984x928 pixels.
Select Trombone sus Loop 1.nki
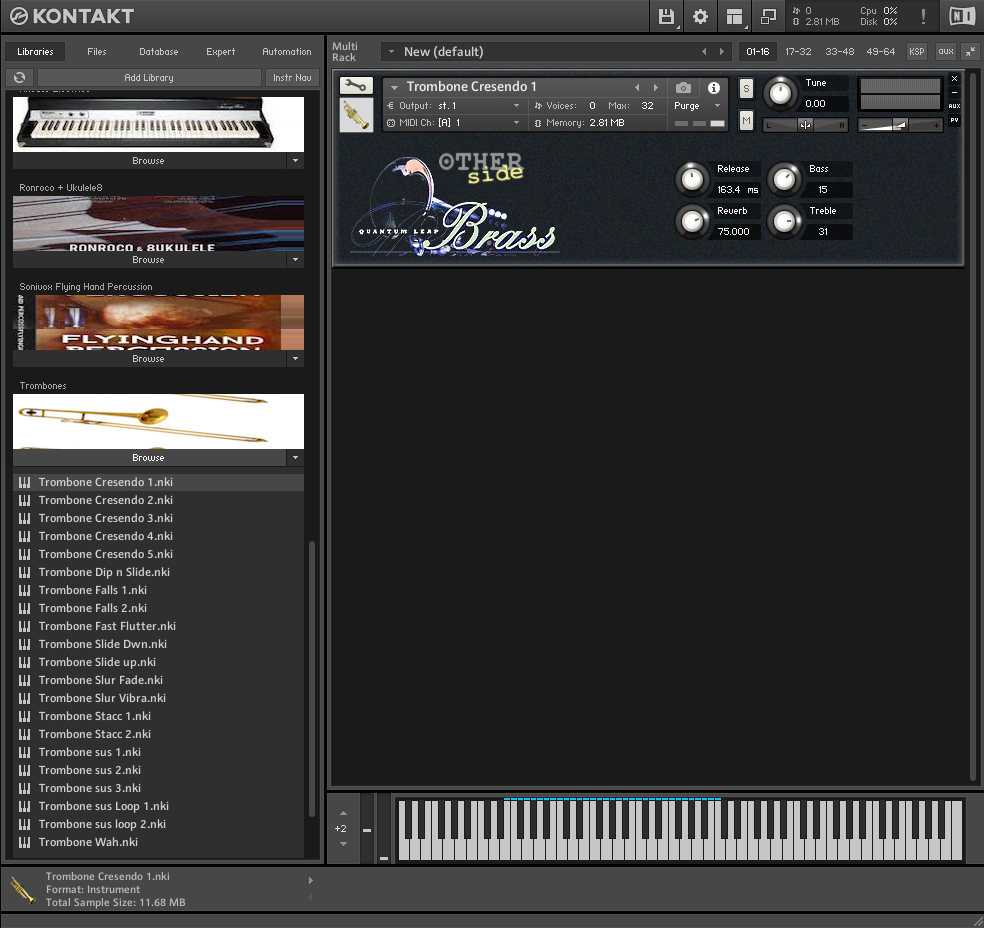tap(158, 806)
